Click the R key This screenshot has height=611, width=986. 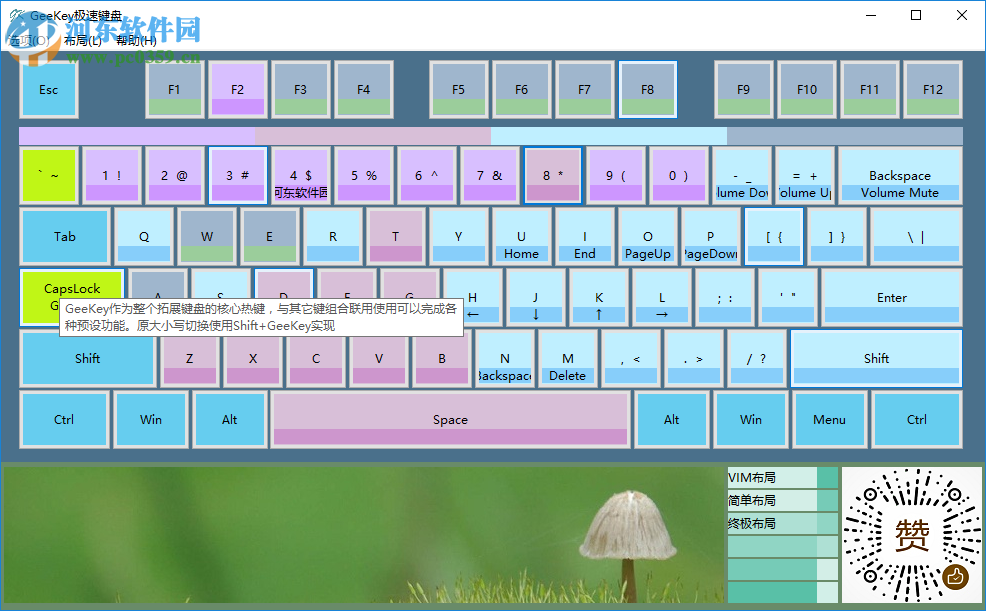pyautogui.click(x=333, y=236)
